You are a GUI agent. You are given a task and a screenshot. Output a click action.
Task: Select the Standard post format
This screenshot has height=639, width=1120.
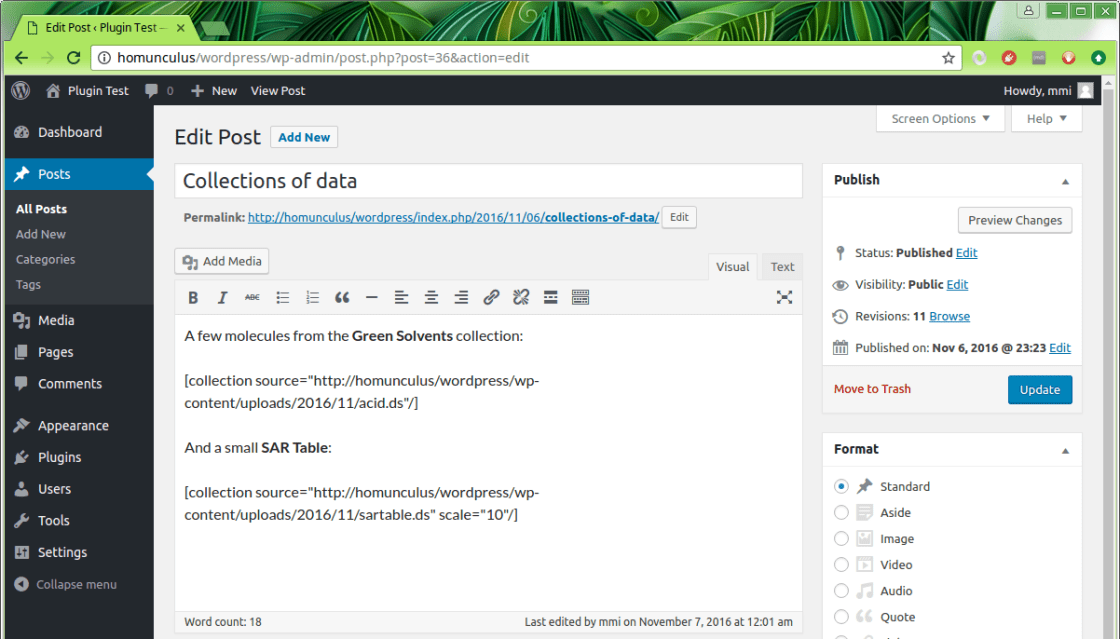(841, 486)
